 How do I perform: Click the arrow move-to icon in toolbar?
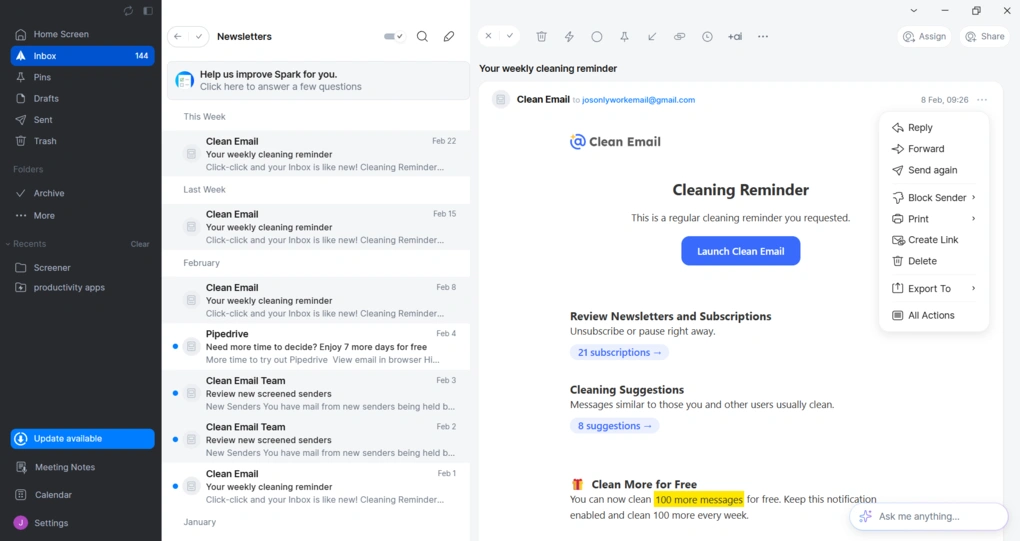click(x=652, y=36)
